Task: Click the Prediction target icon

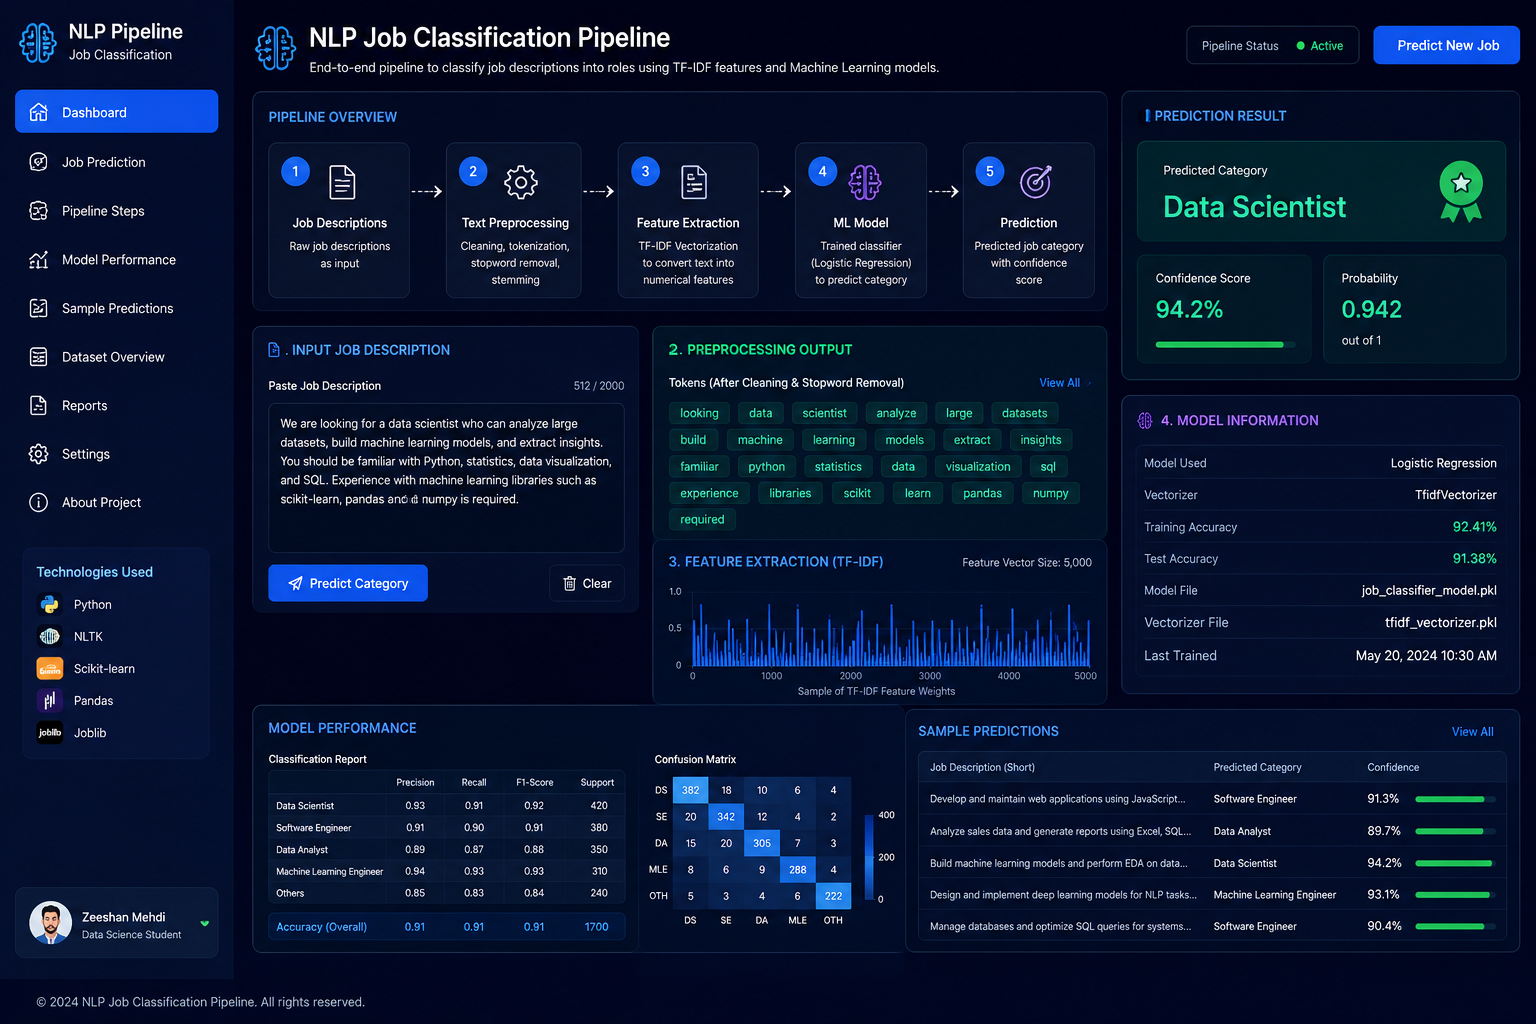Action: coord(1036,181)
